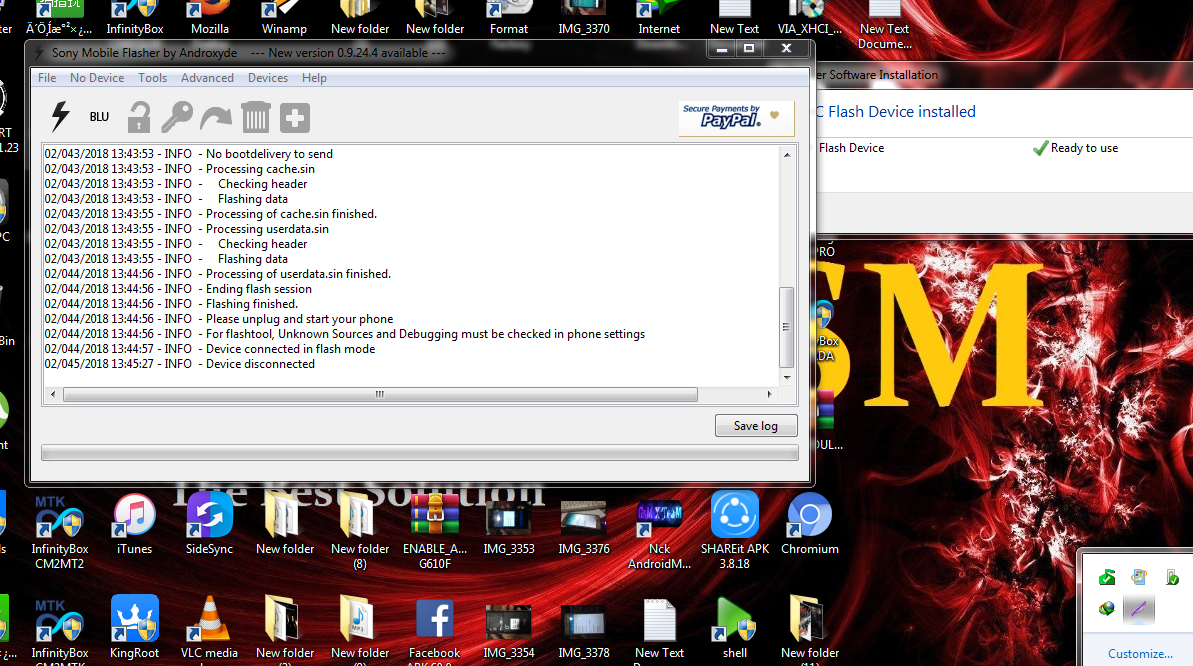Open the Chromium desktop icon
Screen dimensions: 1193x666
pos(810,524)
